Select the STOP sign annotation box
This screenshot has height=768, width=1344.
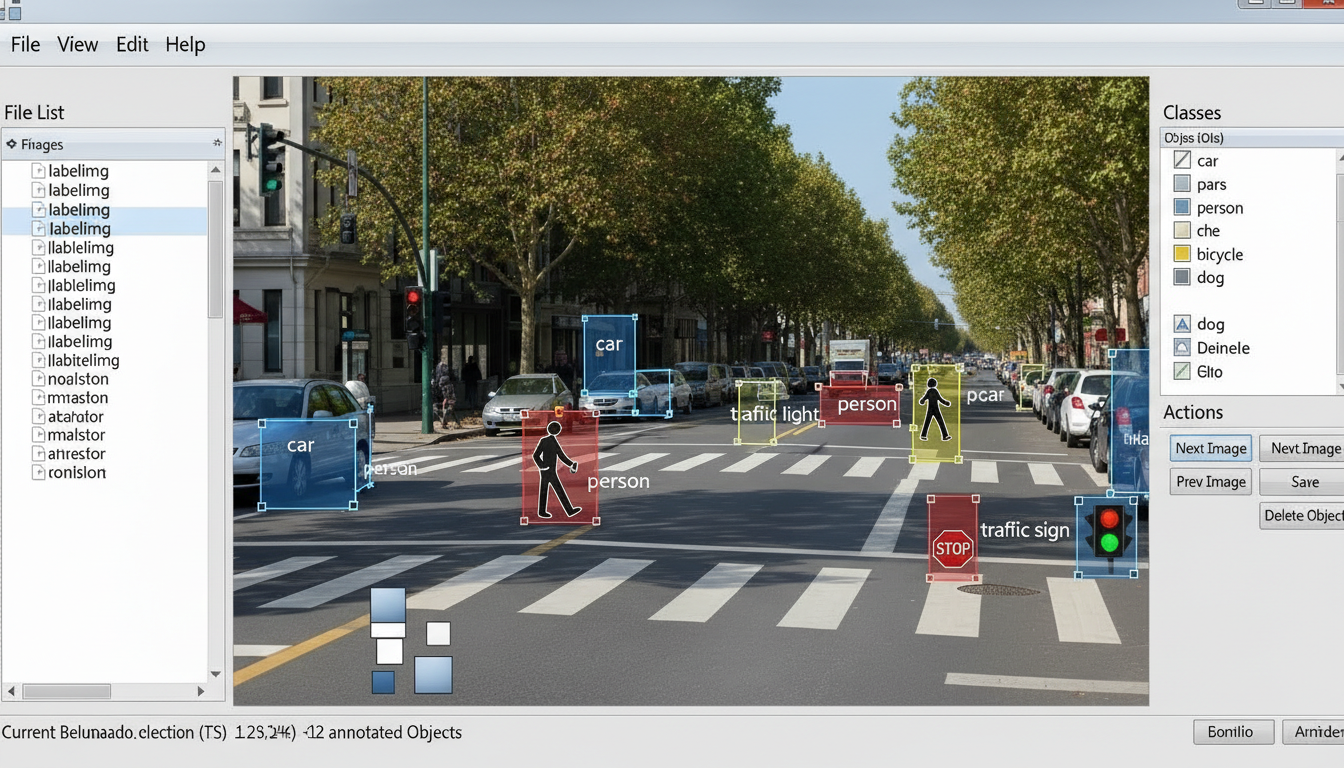click(953, 538)
